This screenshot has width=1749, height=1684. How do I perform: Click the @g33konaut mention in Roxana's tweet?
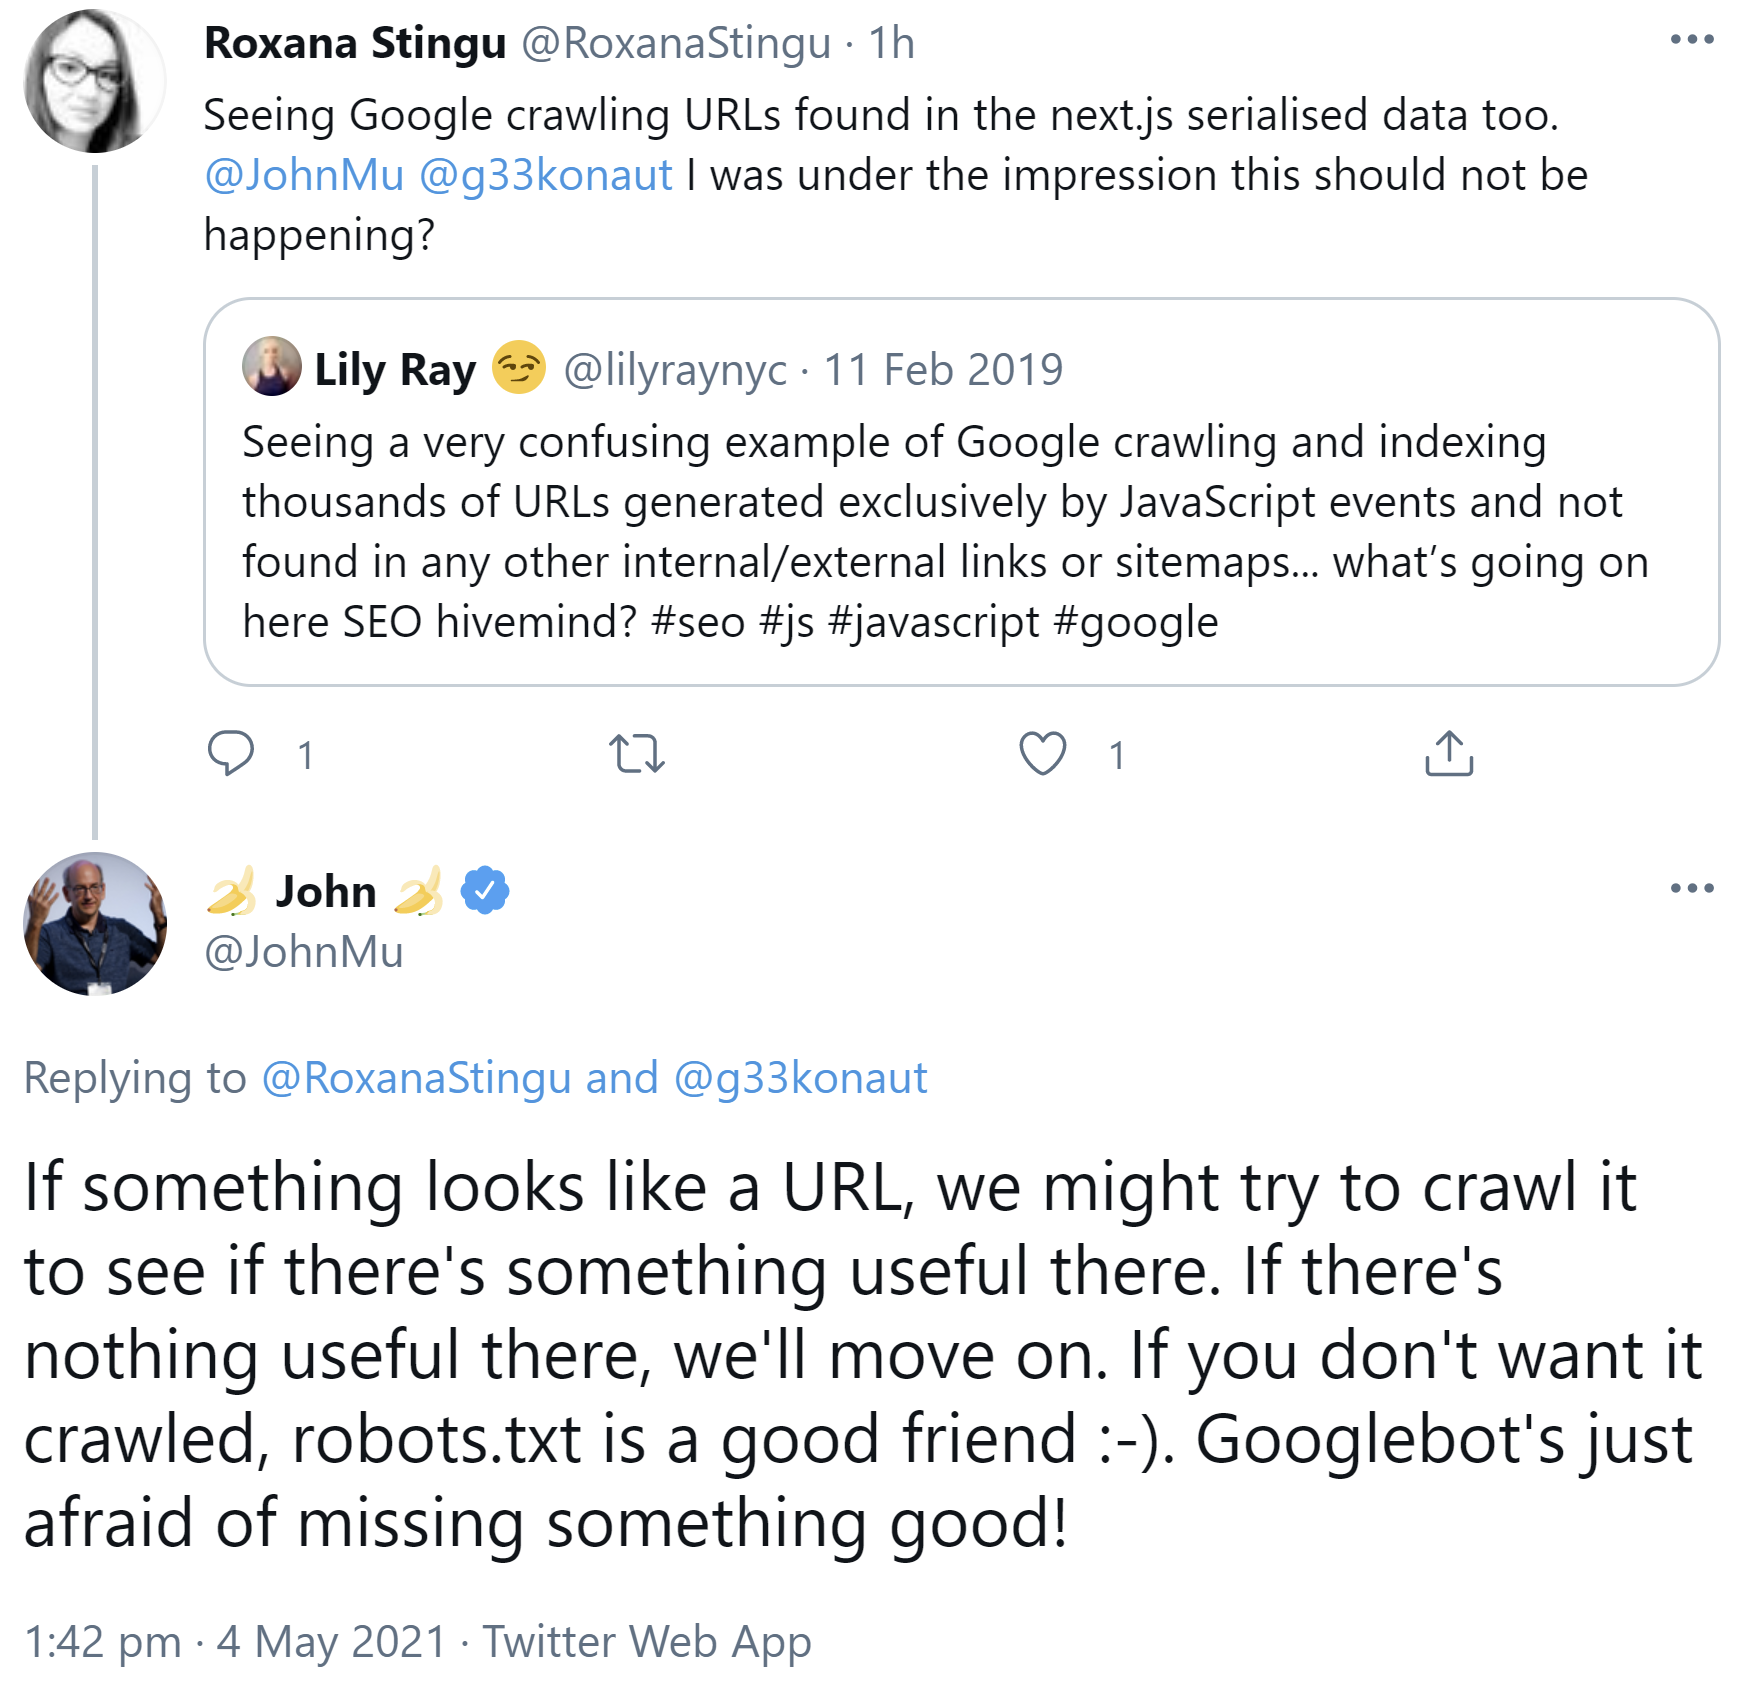[x=546, y=175]
